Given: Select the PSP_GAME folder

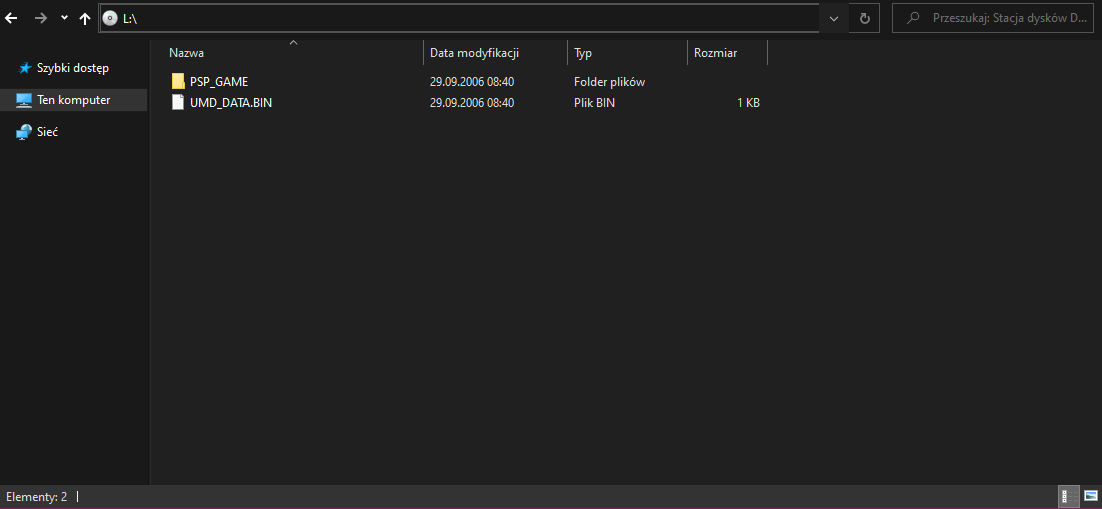Looking at the screenshot, I should click(219, 82).
